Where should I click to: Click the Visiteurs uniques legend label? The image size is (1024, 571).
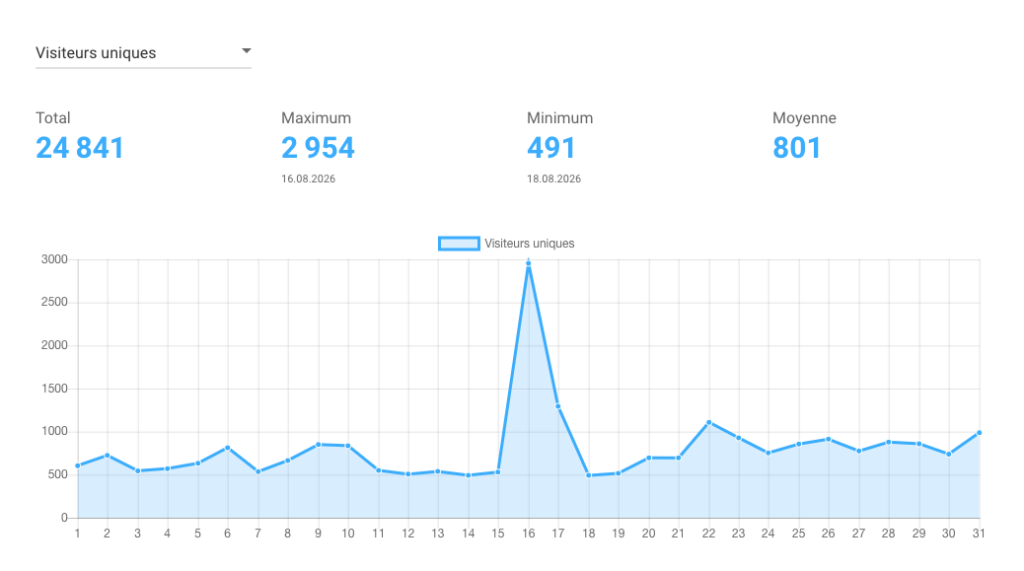(x=530, y=244)
